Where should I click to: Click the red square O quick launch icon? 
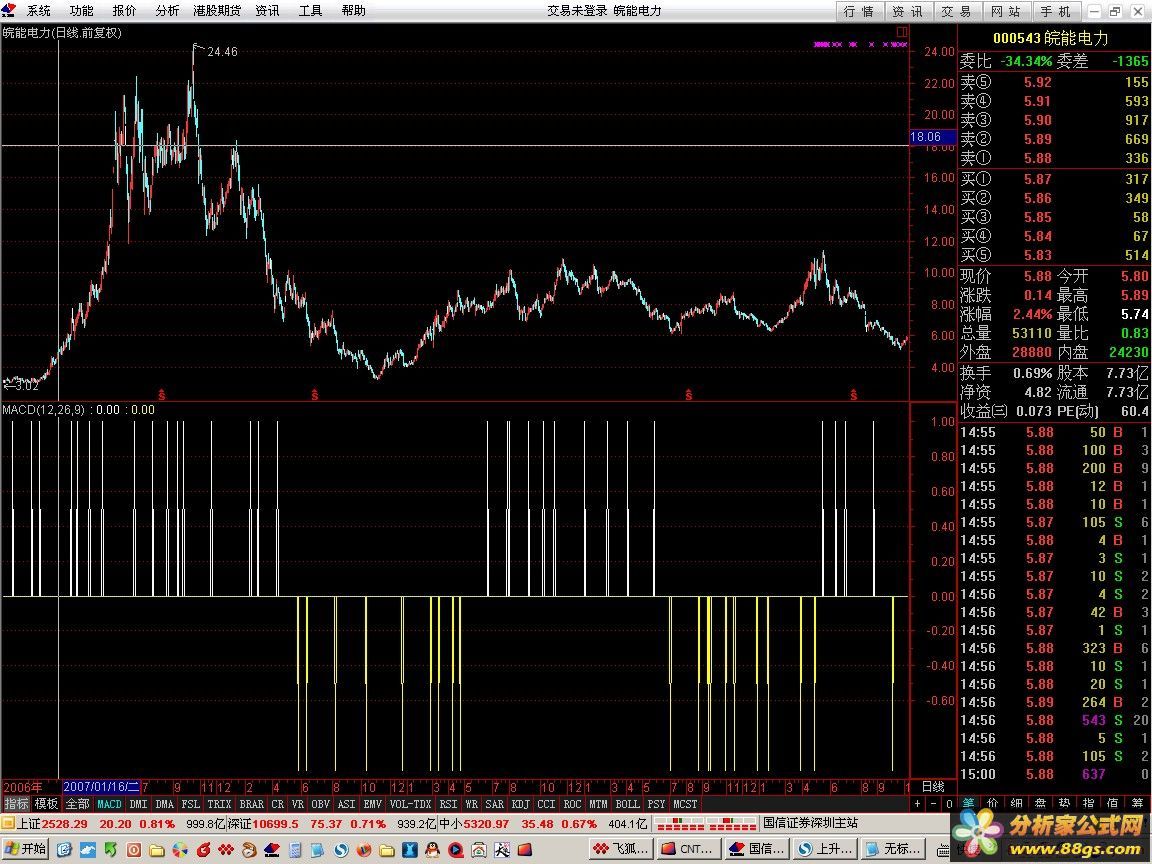point(134,850)
